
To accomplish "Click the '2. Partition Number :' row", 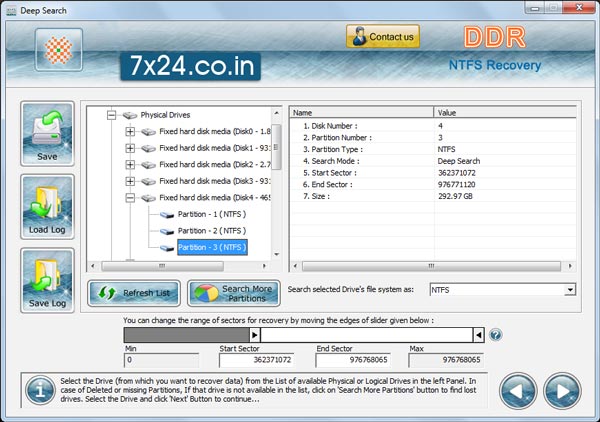I will (x=433, y=138).
